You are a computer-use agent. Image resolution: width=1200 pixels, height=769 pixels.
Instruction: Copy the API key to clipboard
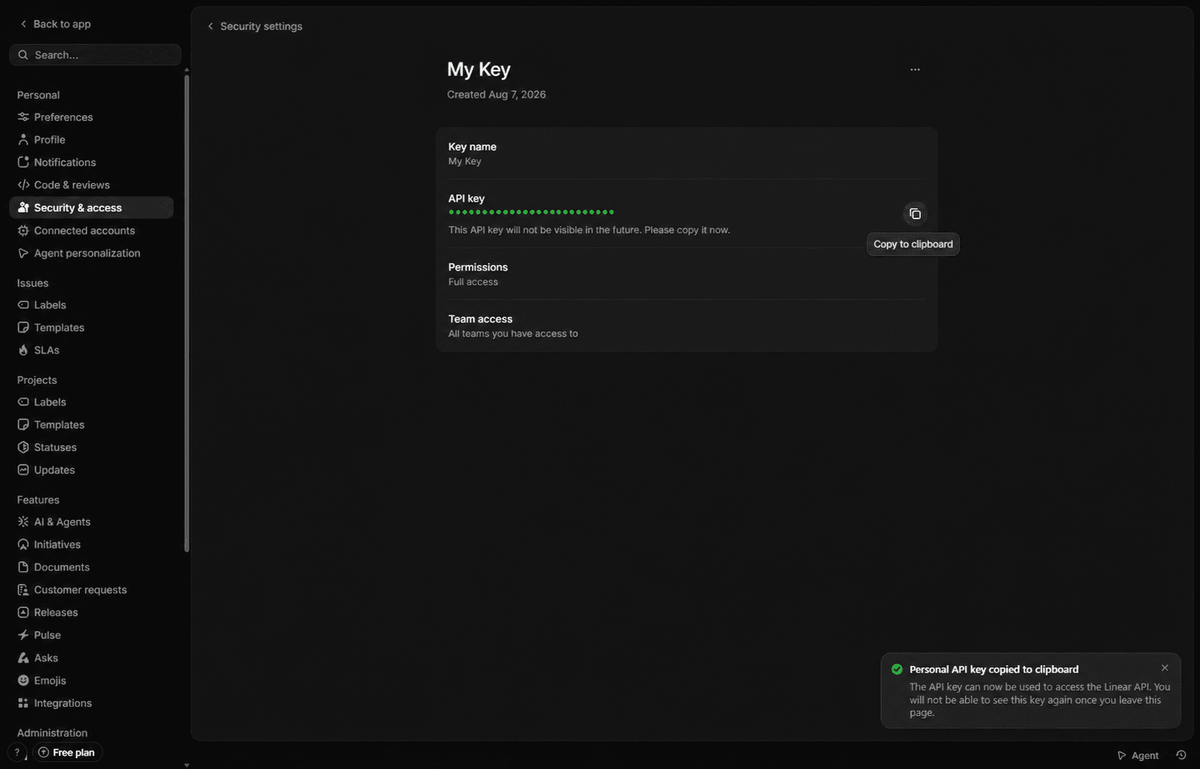[914, 214]
